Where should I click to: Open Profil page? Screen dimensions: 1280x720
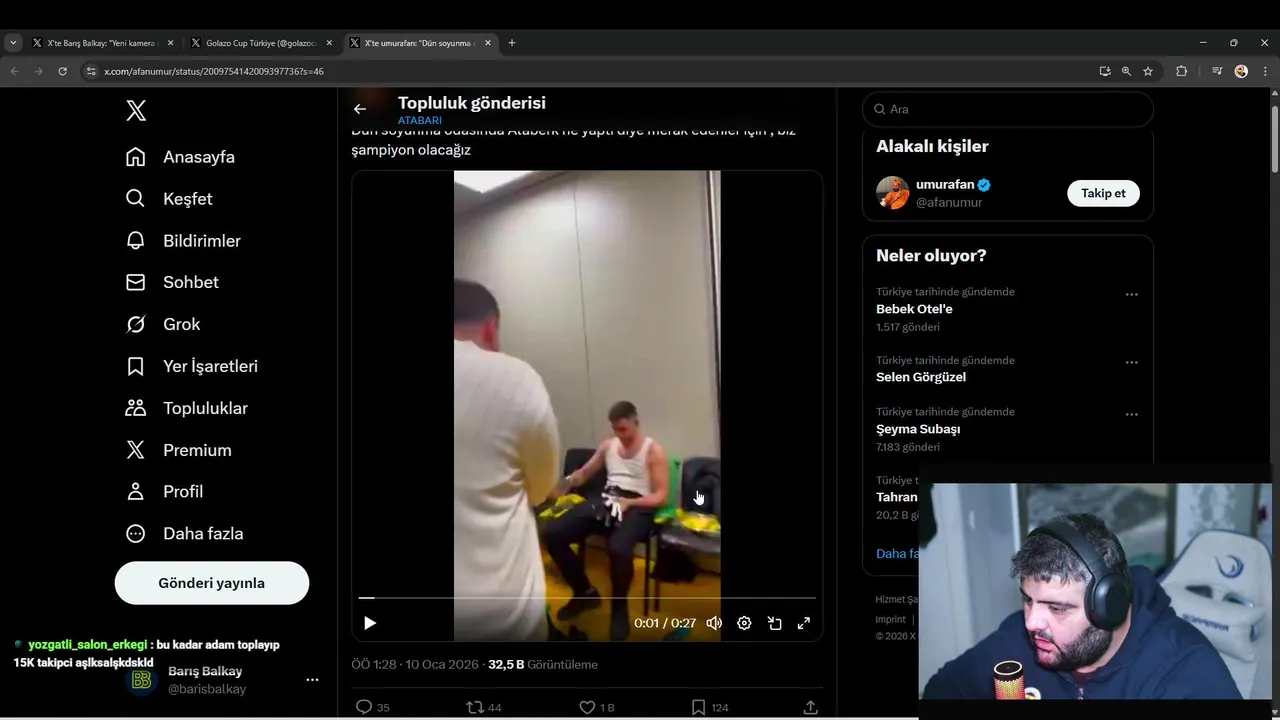[164, 492]
